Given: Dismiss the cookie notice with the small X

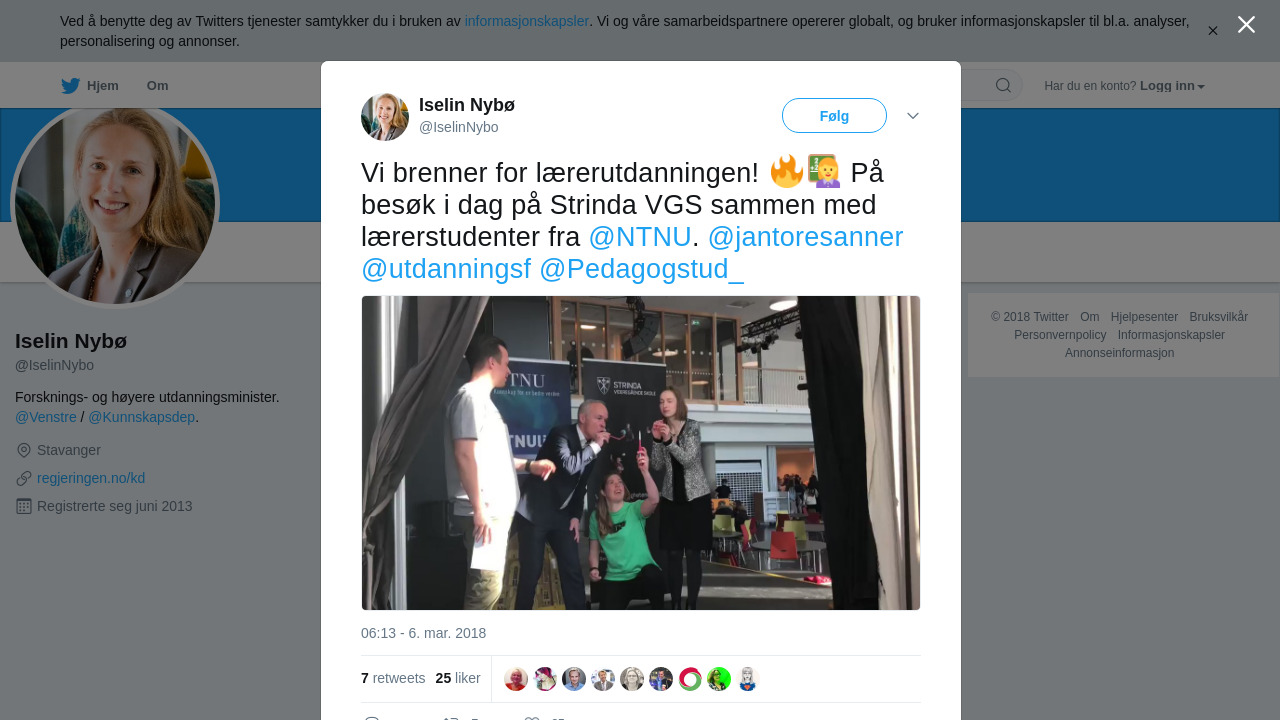Looking at the screenshot, I should [x=1213, y=31].
